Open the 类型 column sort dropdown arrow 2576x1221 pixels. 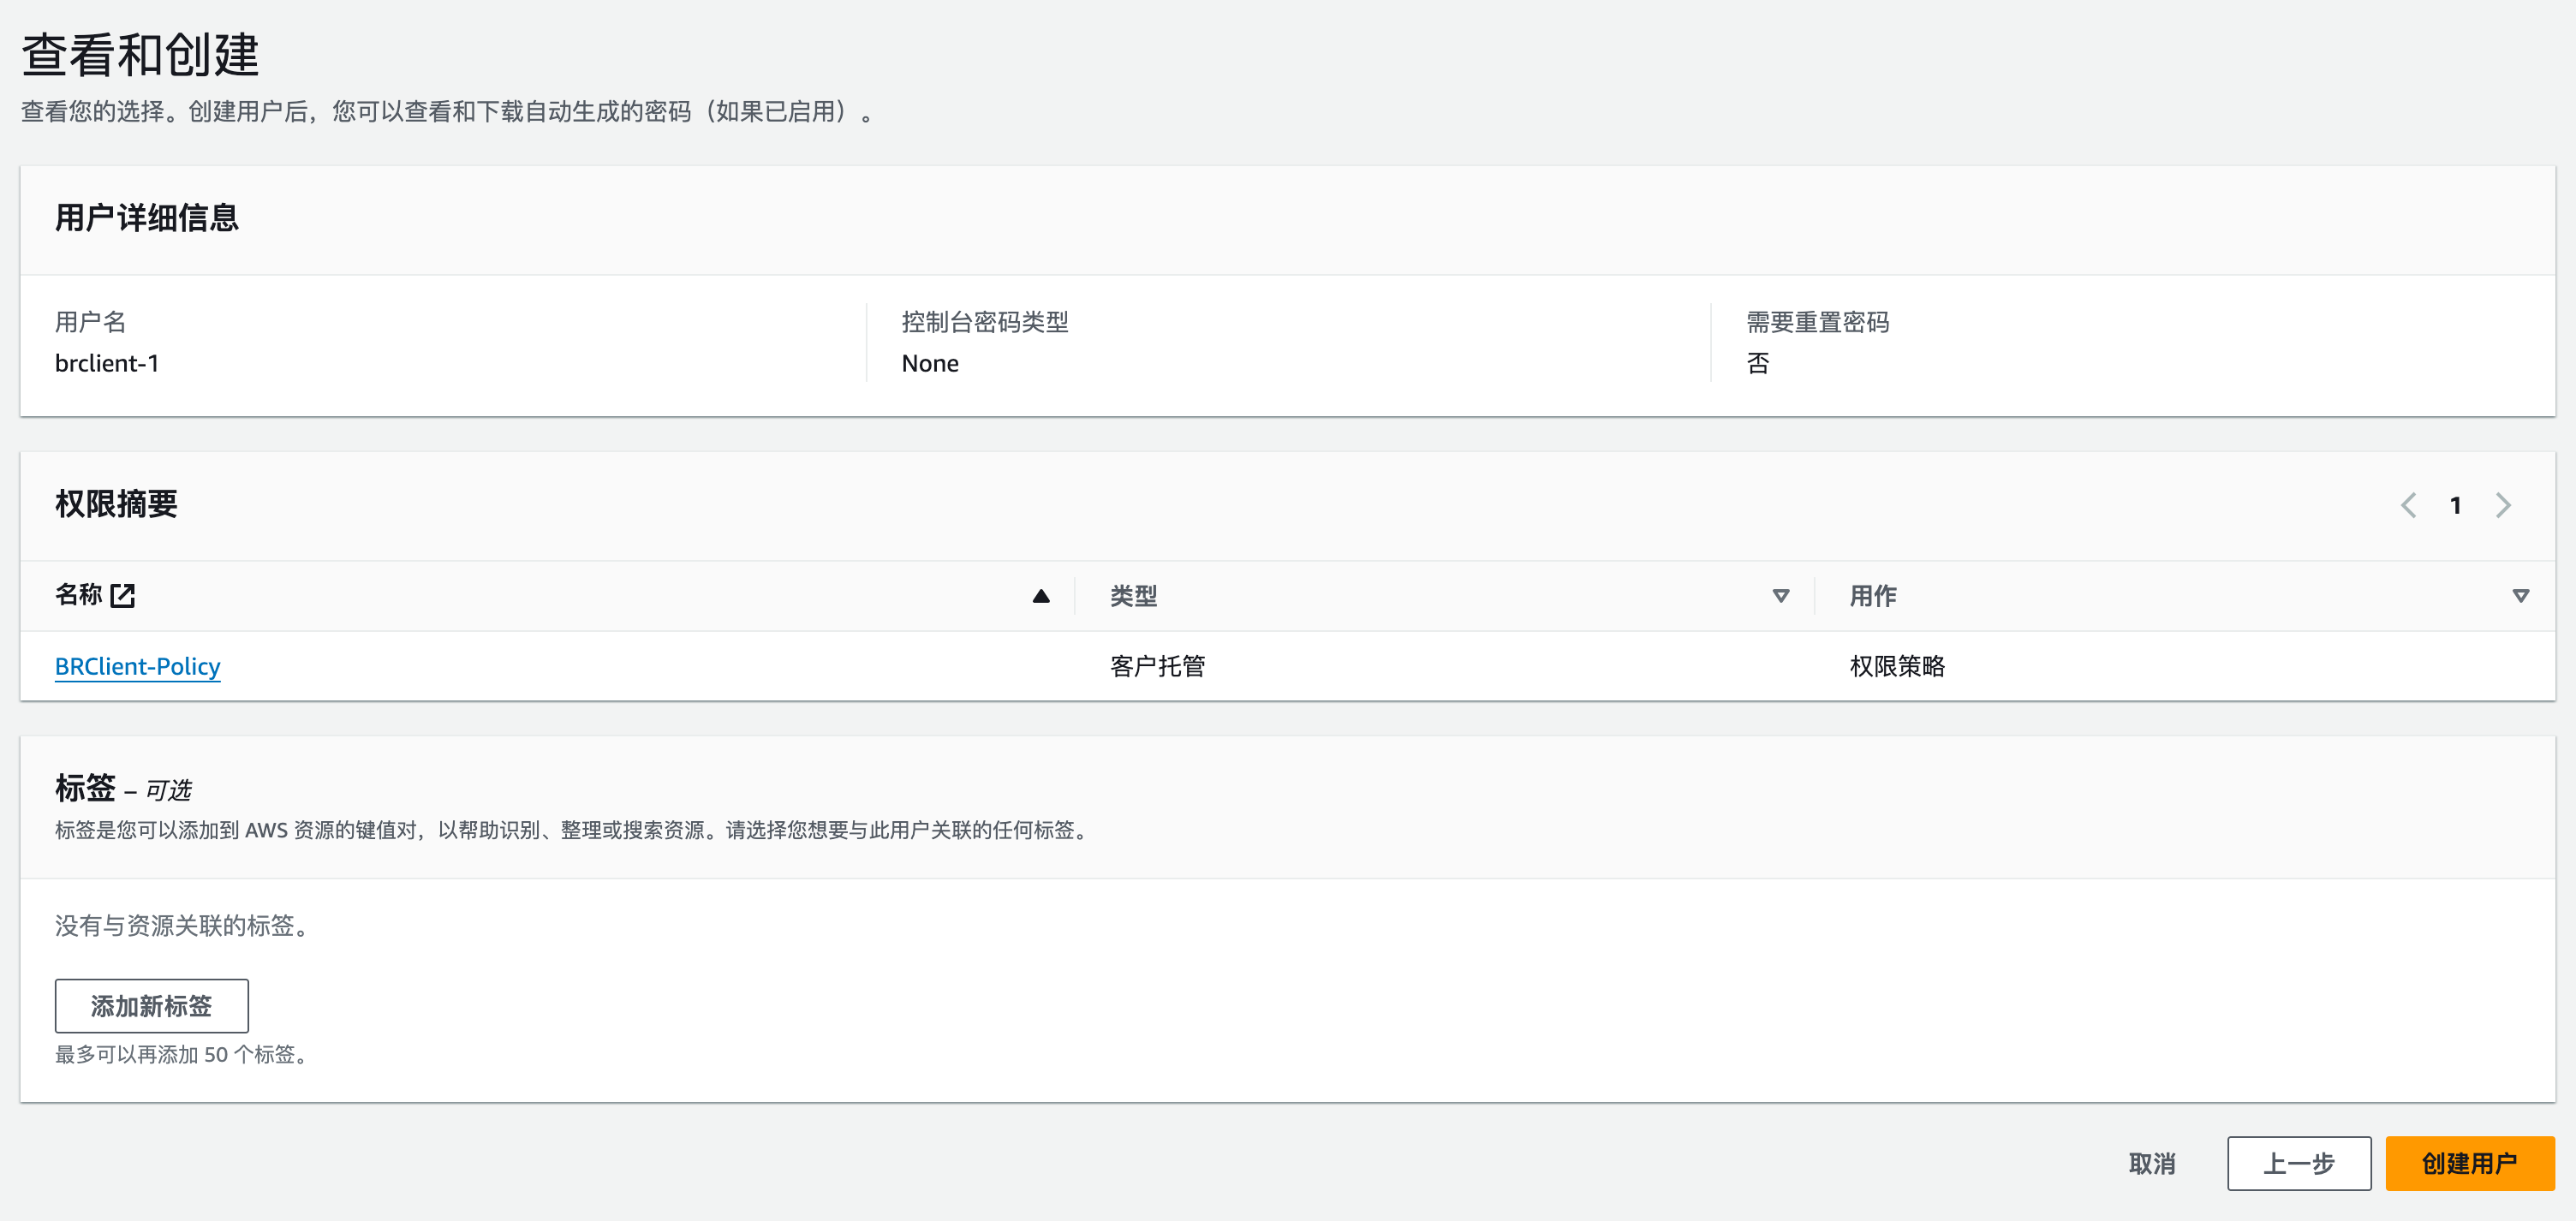(1780, 596)
